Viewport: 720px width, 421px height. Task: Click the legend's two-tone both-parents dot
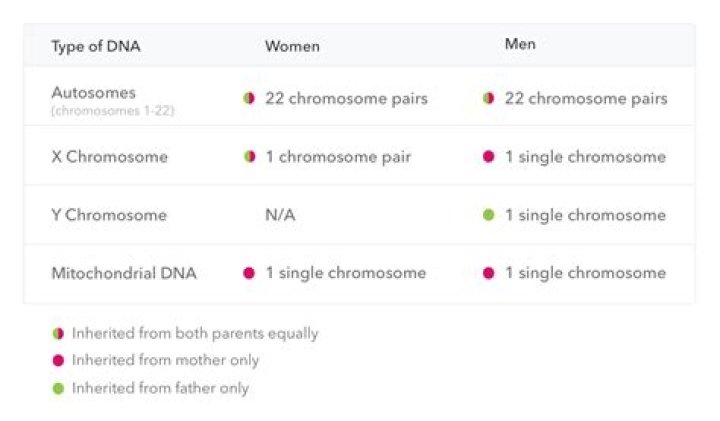[58, 334]
